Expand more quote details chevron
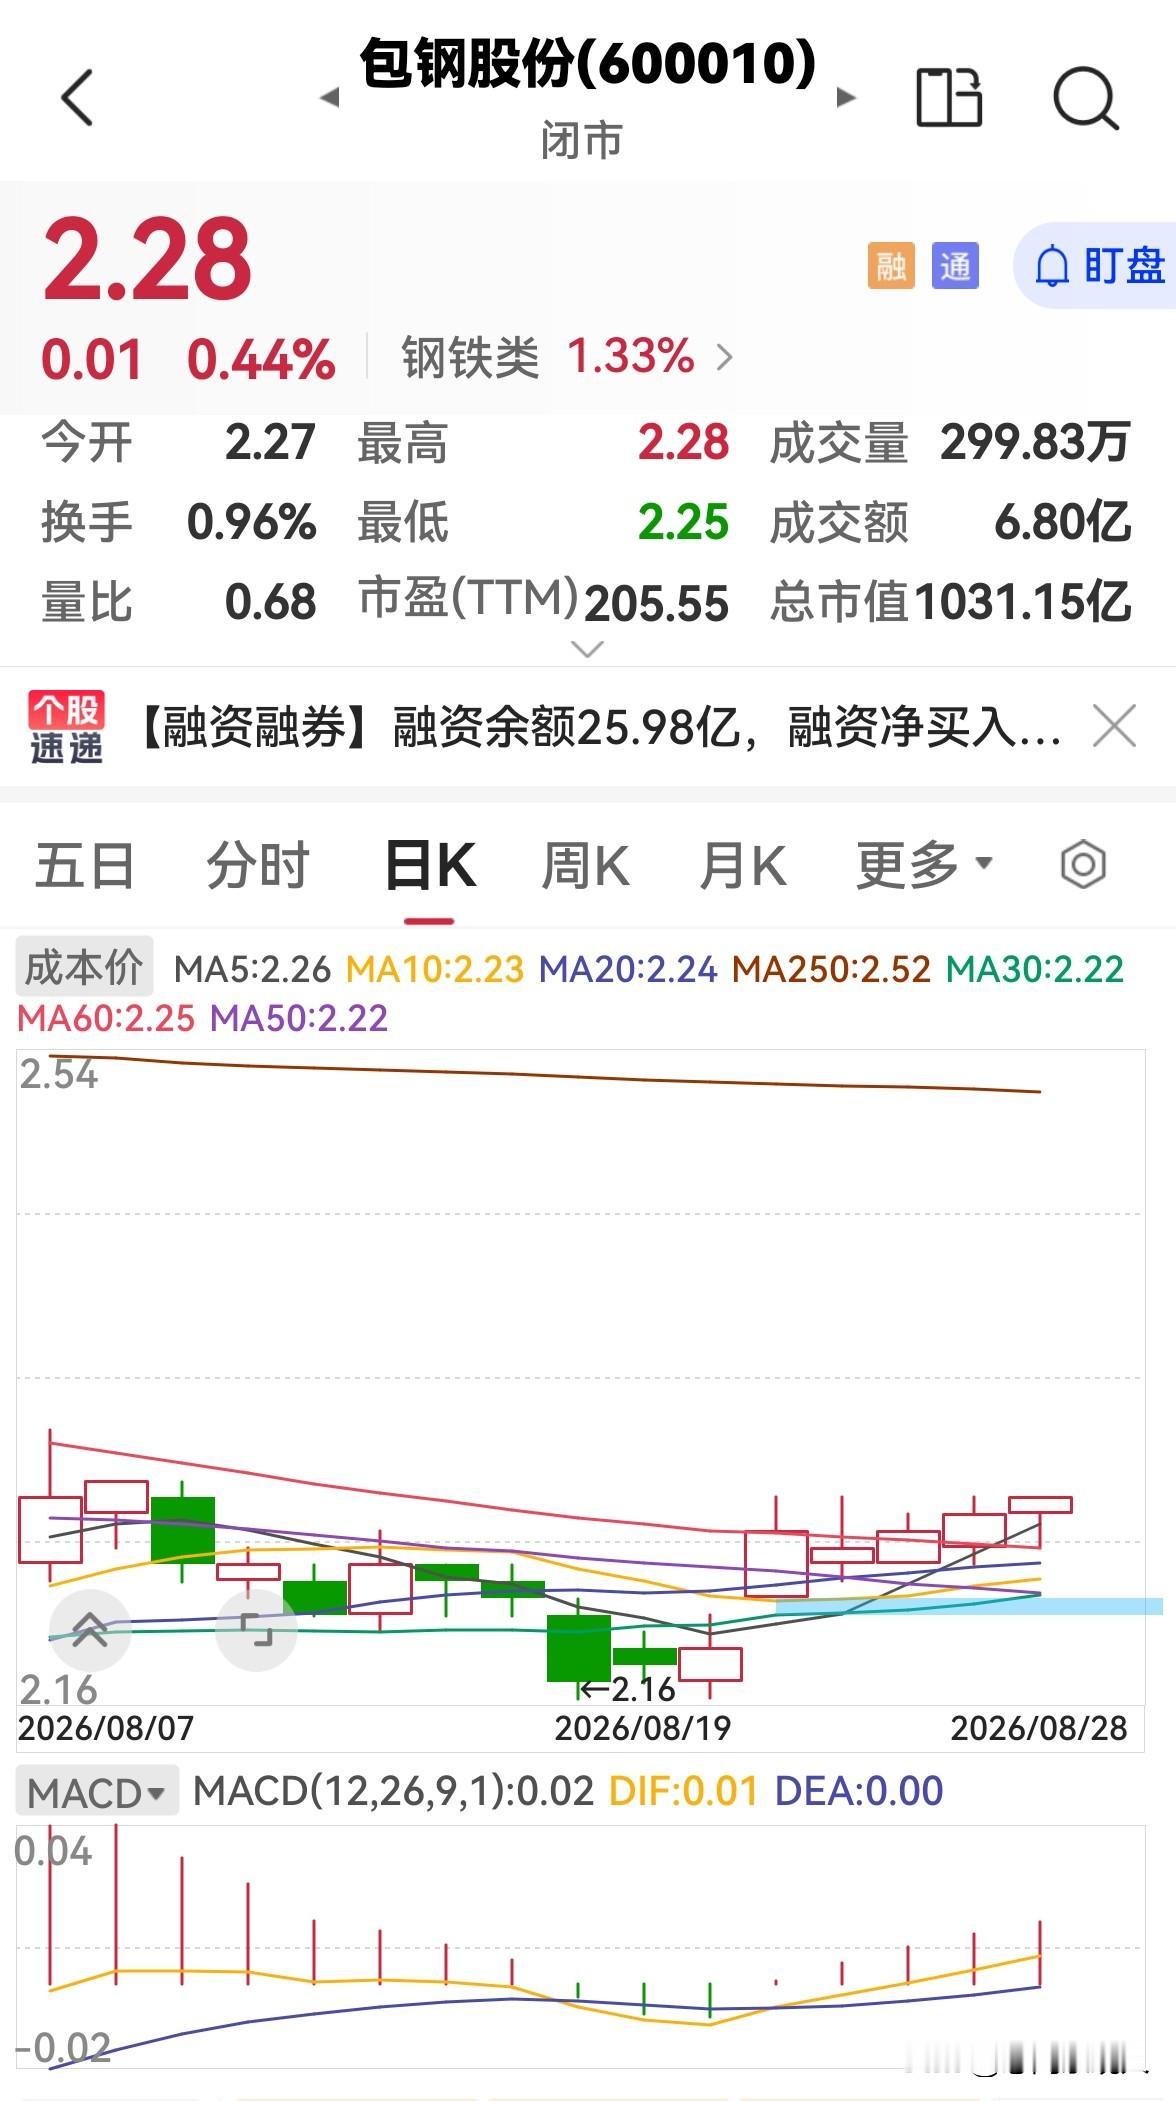This screenshot has height=2101, width=1176. pos(586,650)
